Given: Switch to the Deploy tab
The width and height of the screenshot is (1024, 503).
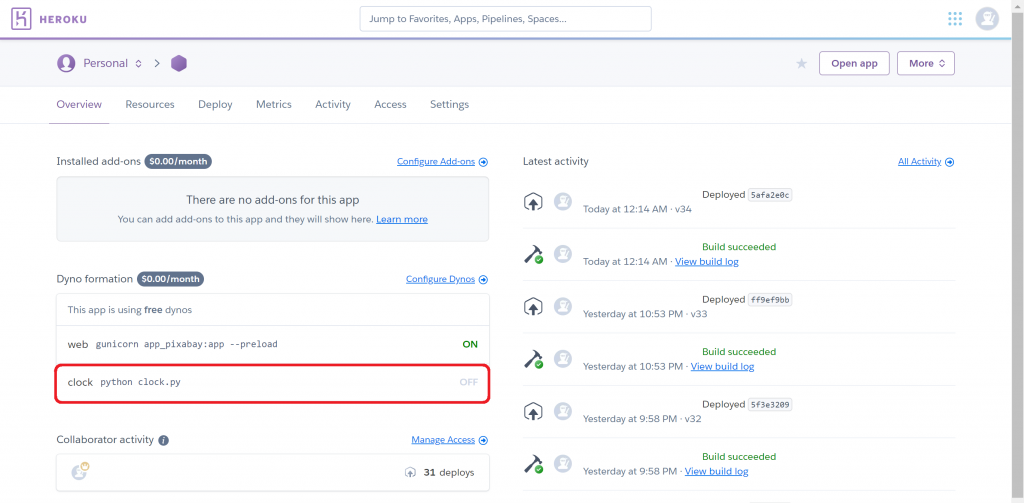Looking at the screenshot, I should [x=216, y=105].
